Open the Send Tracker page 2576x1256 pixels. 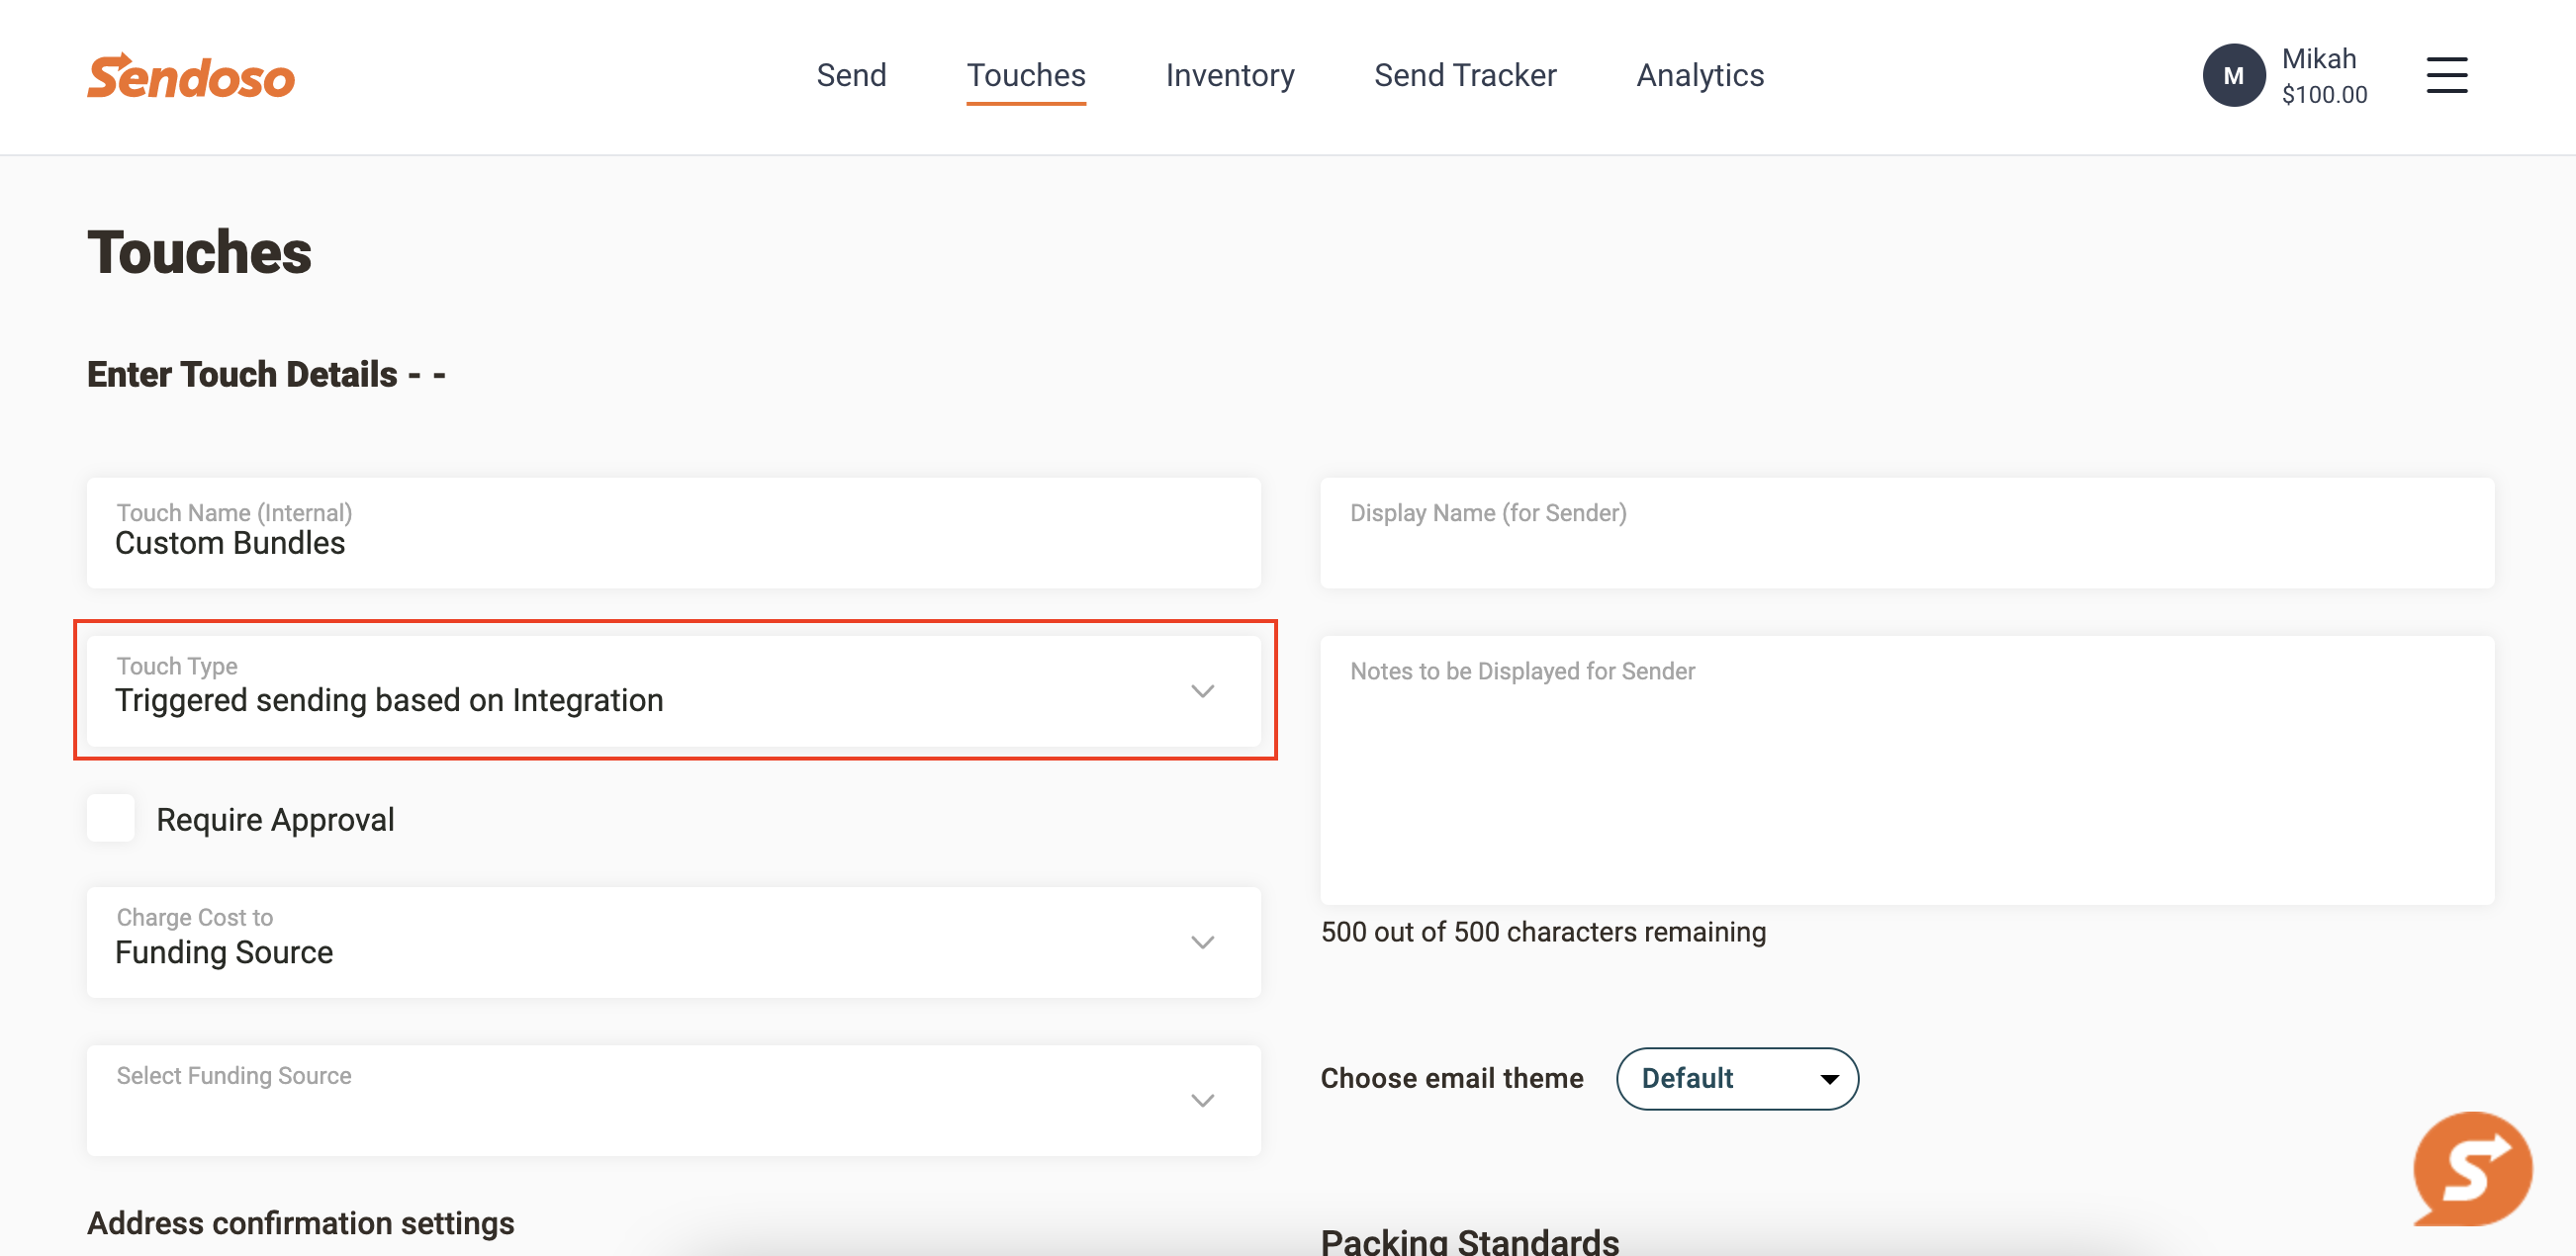(x=1464, y=76)
